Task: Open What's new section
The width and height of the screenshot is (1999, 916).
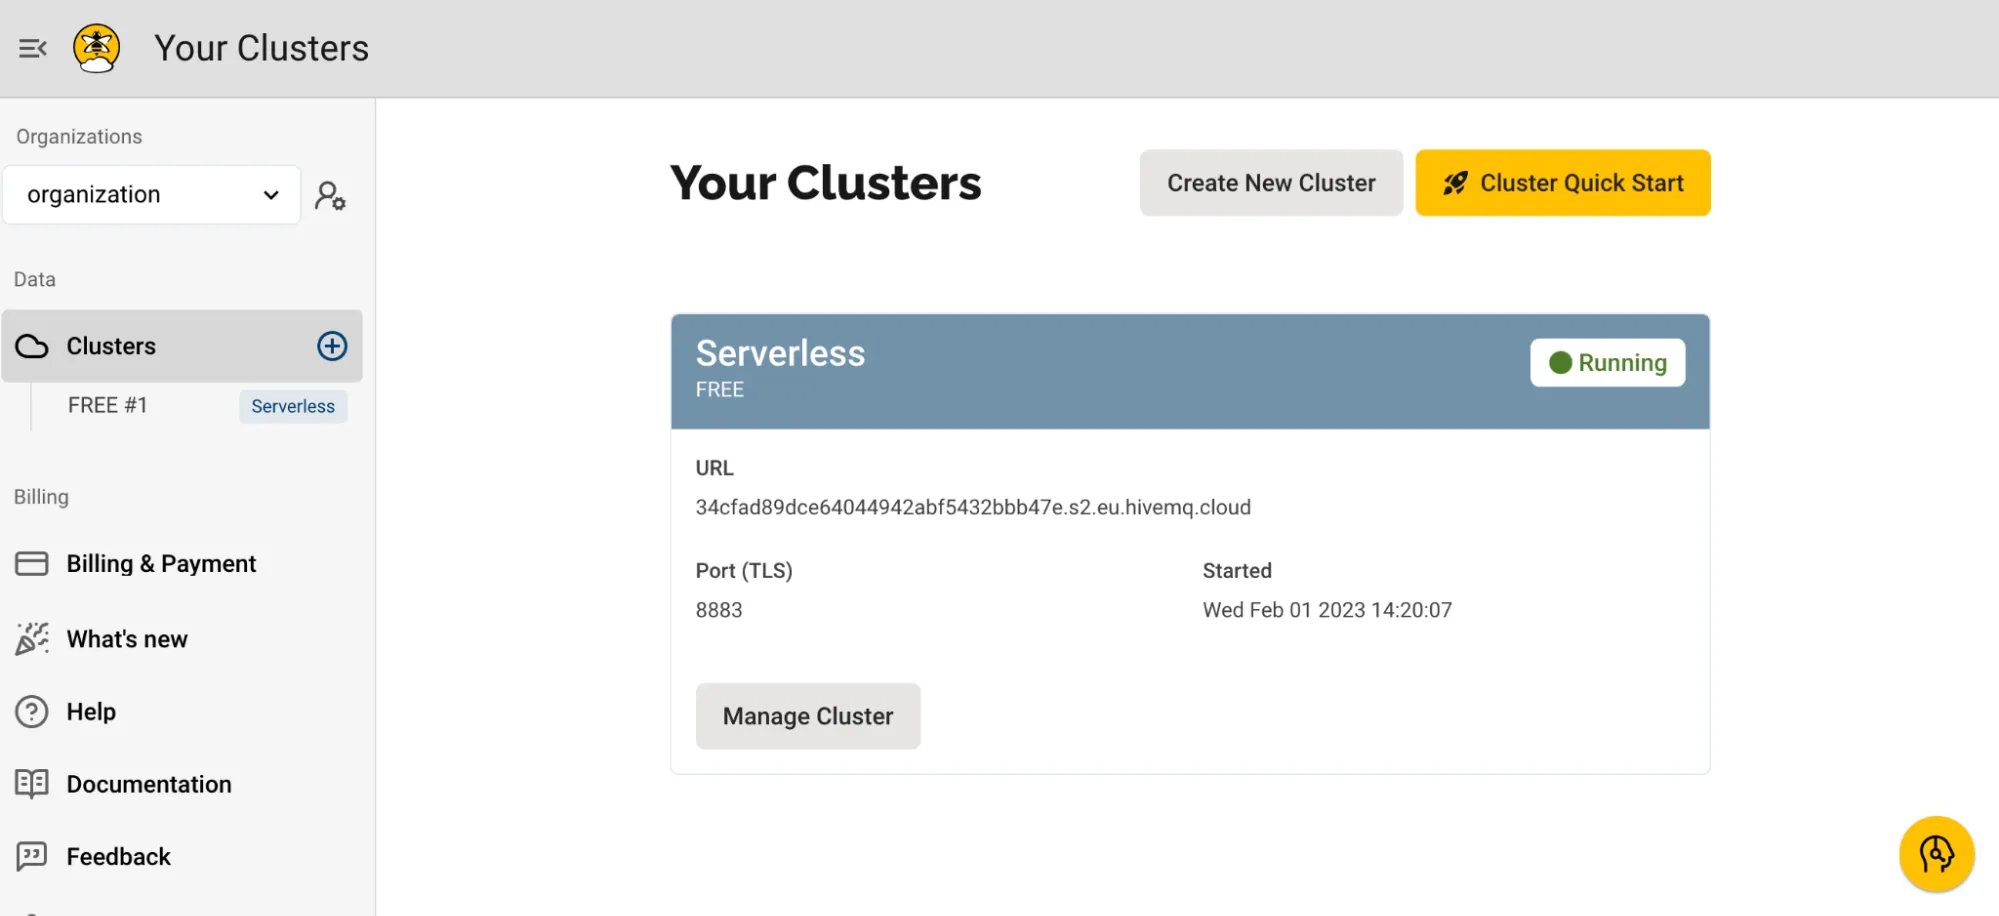Action: pyautogui.click(x=127, y=639)
